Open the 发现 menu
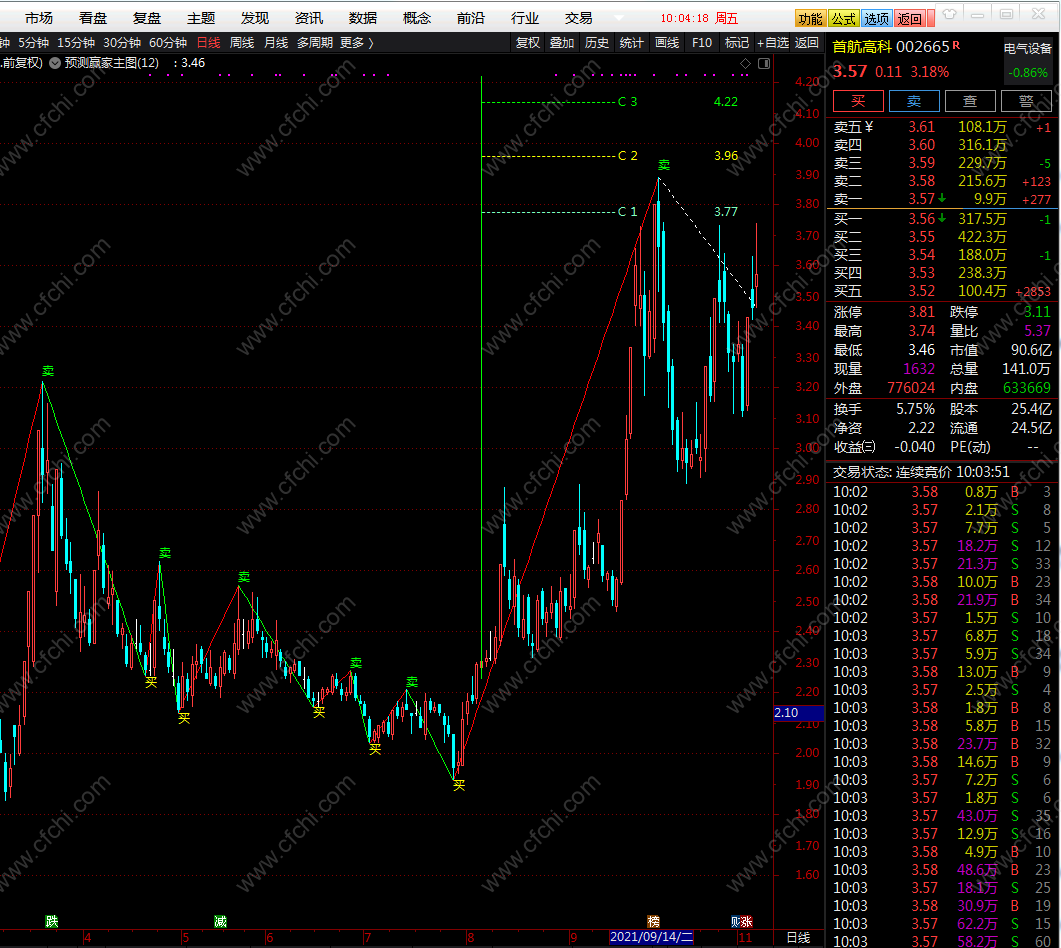The height and width of the screenshot is (948, 1061). click(x=255, y=18)
